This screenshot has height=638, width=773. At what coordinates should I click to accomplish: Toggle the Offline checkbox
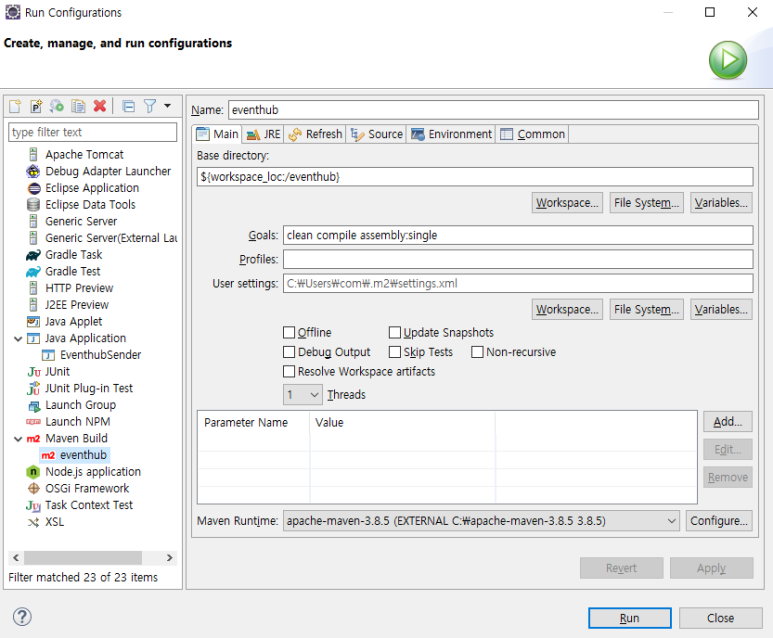point(289,332)
